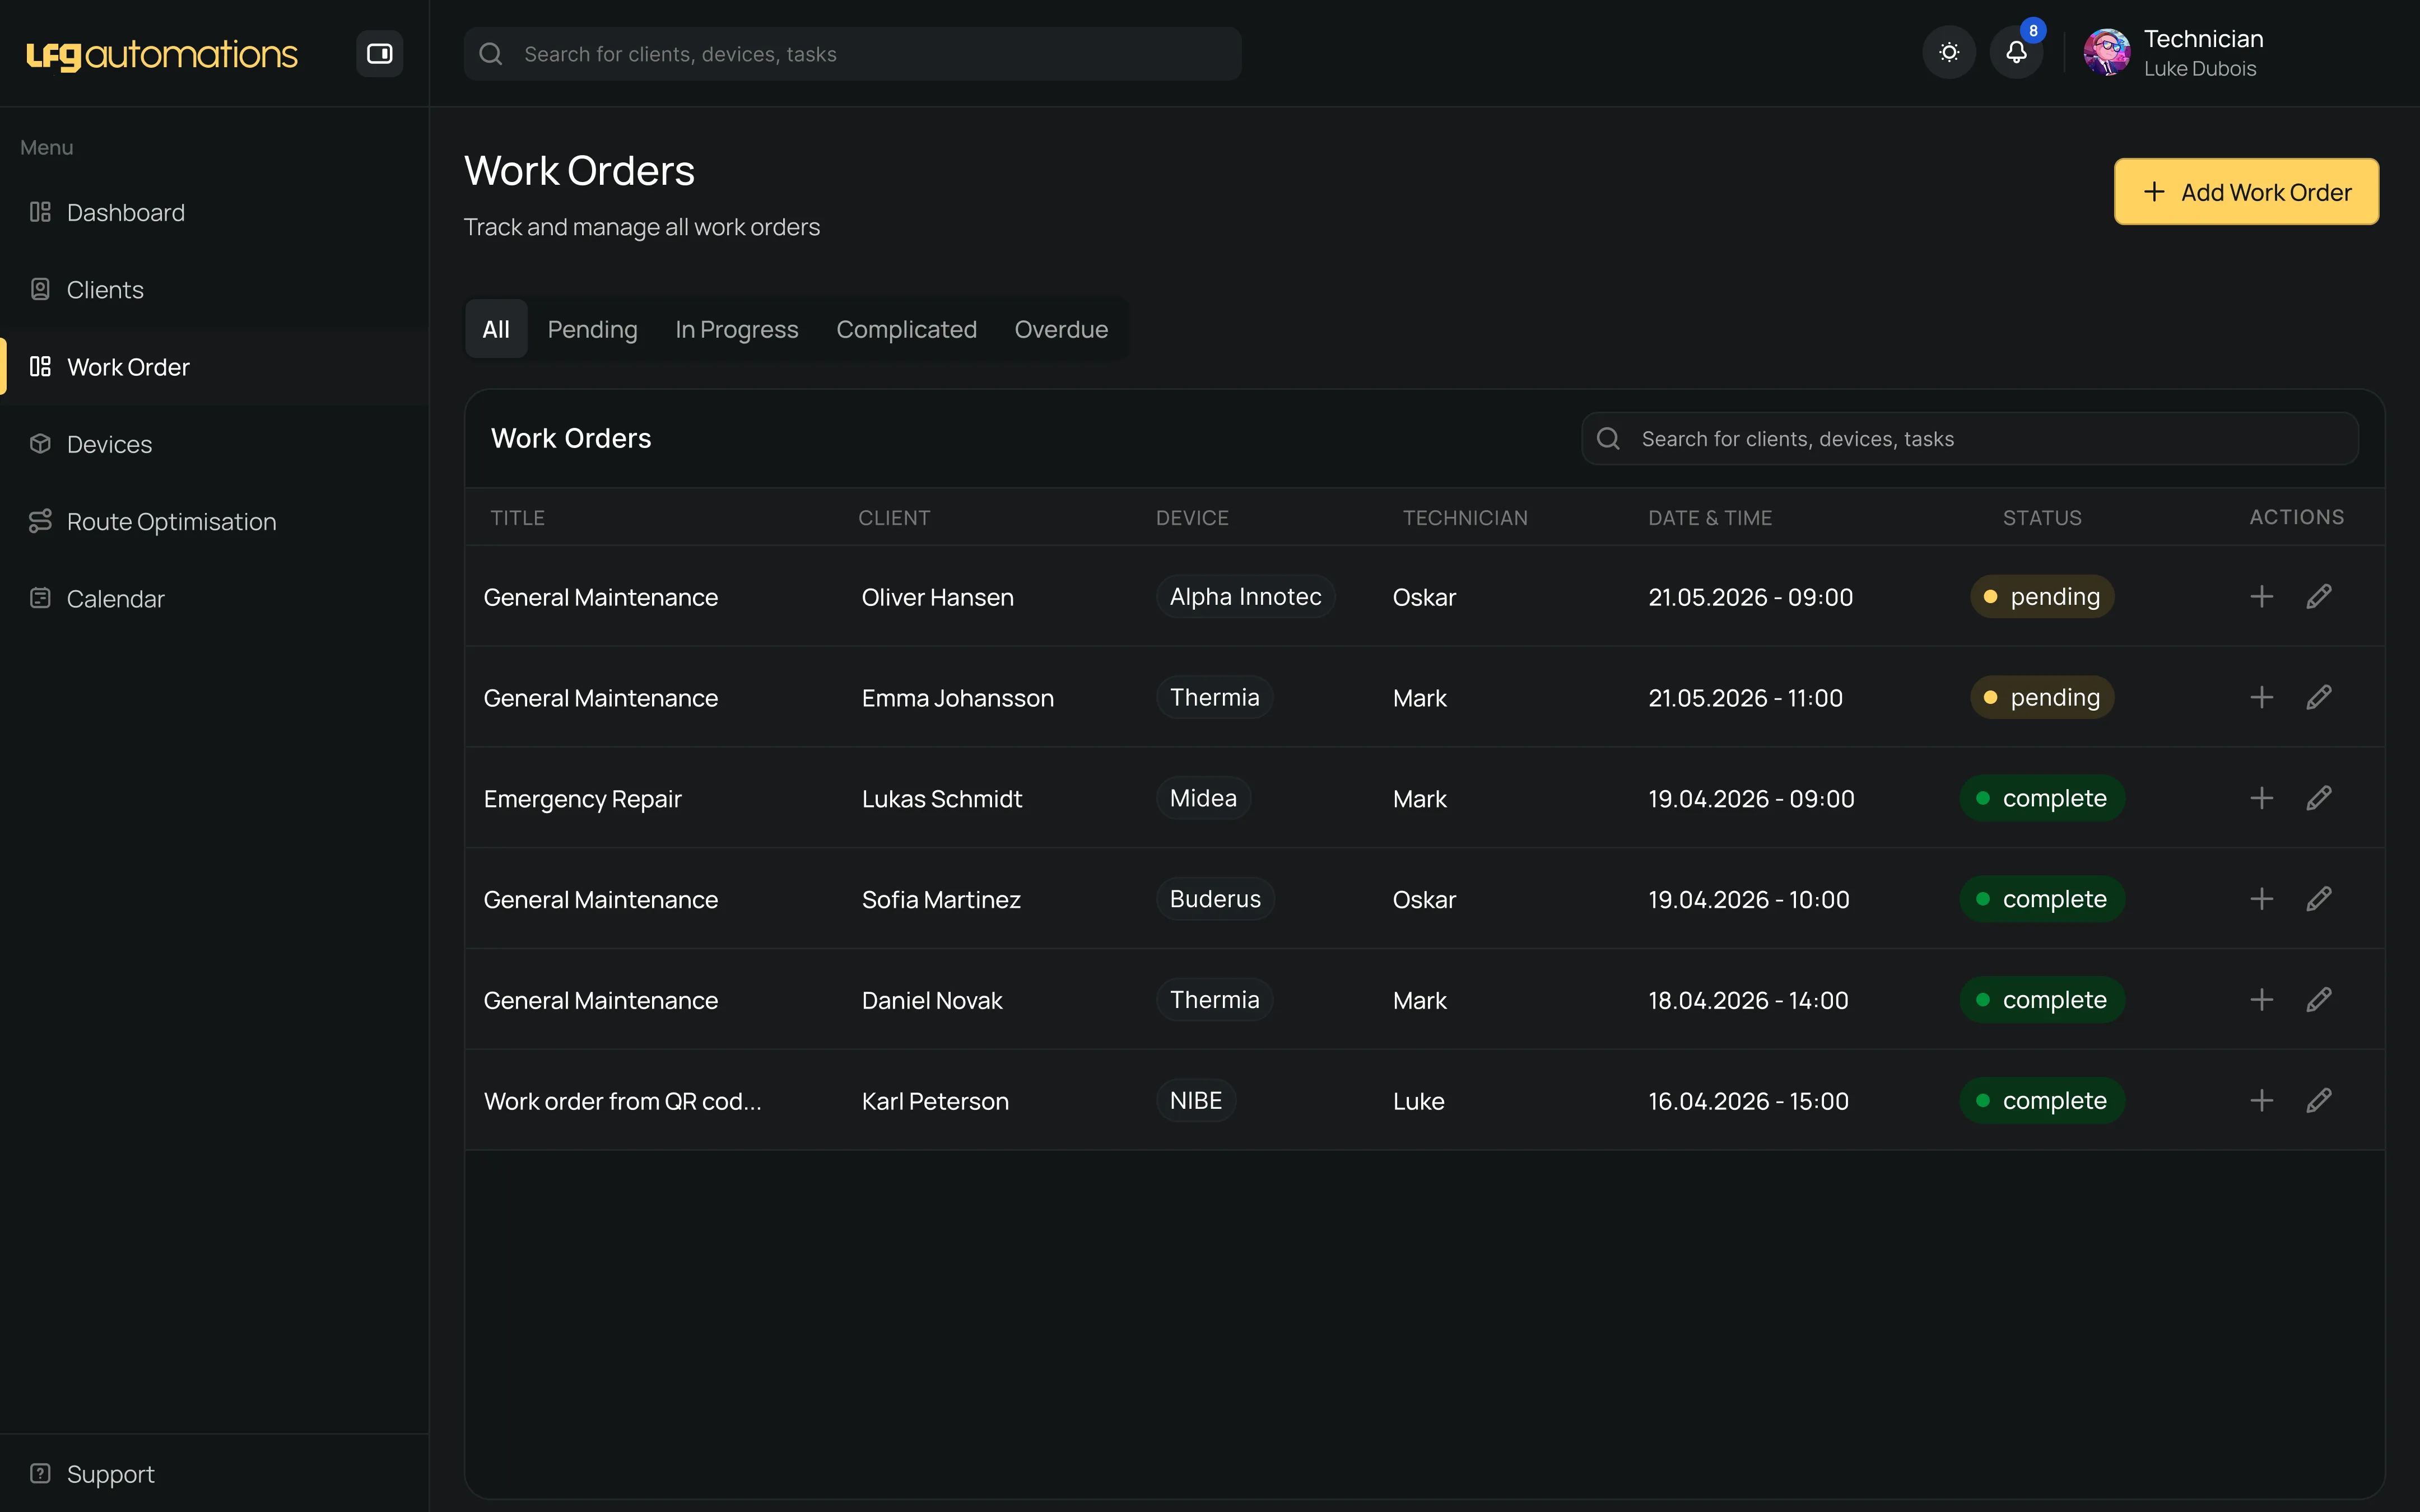Viewport: 2420px width, 1512px height.
Task: Click the Route Optimisation icon
Action: click(40, 521)
